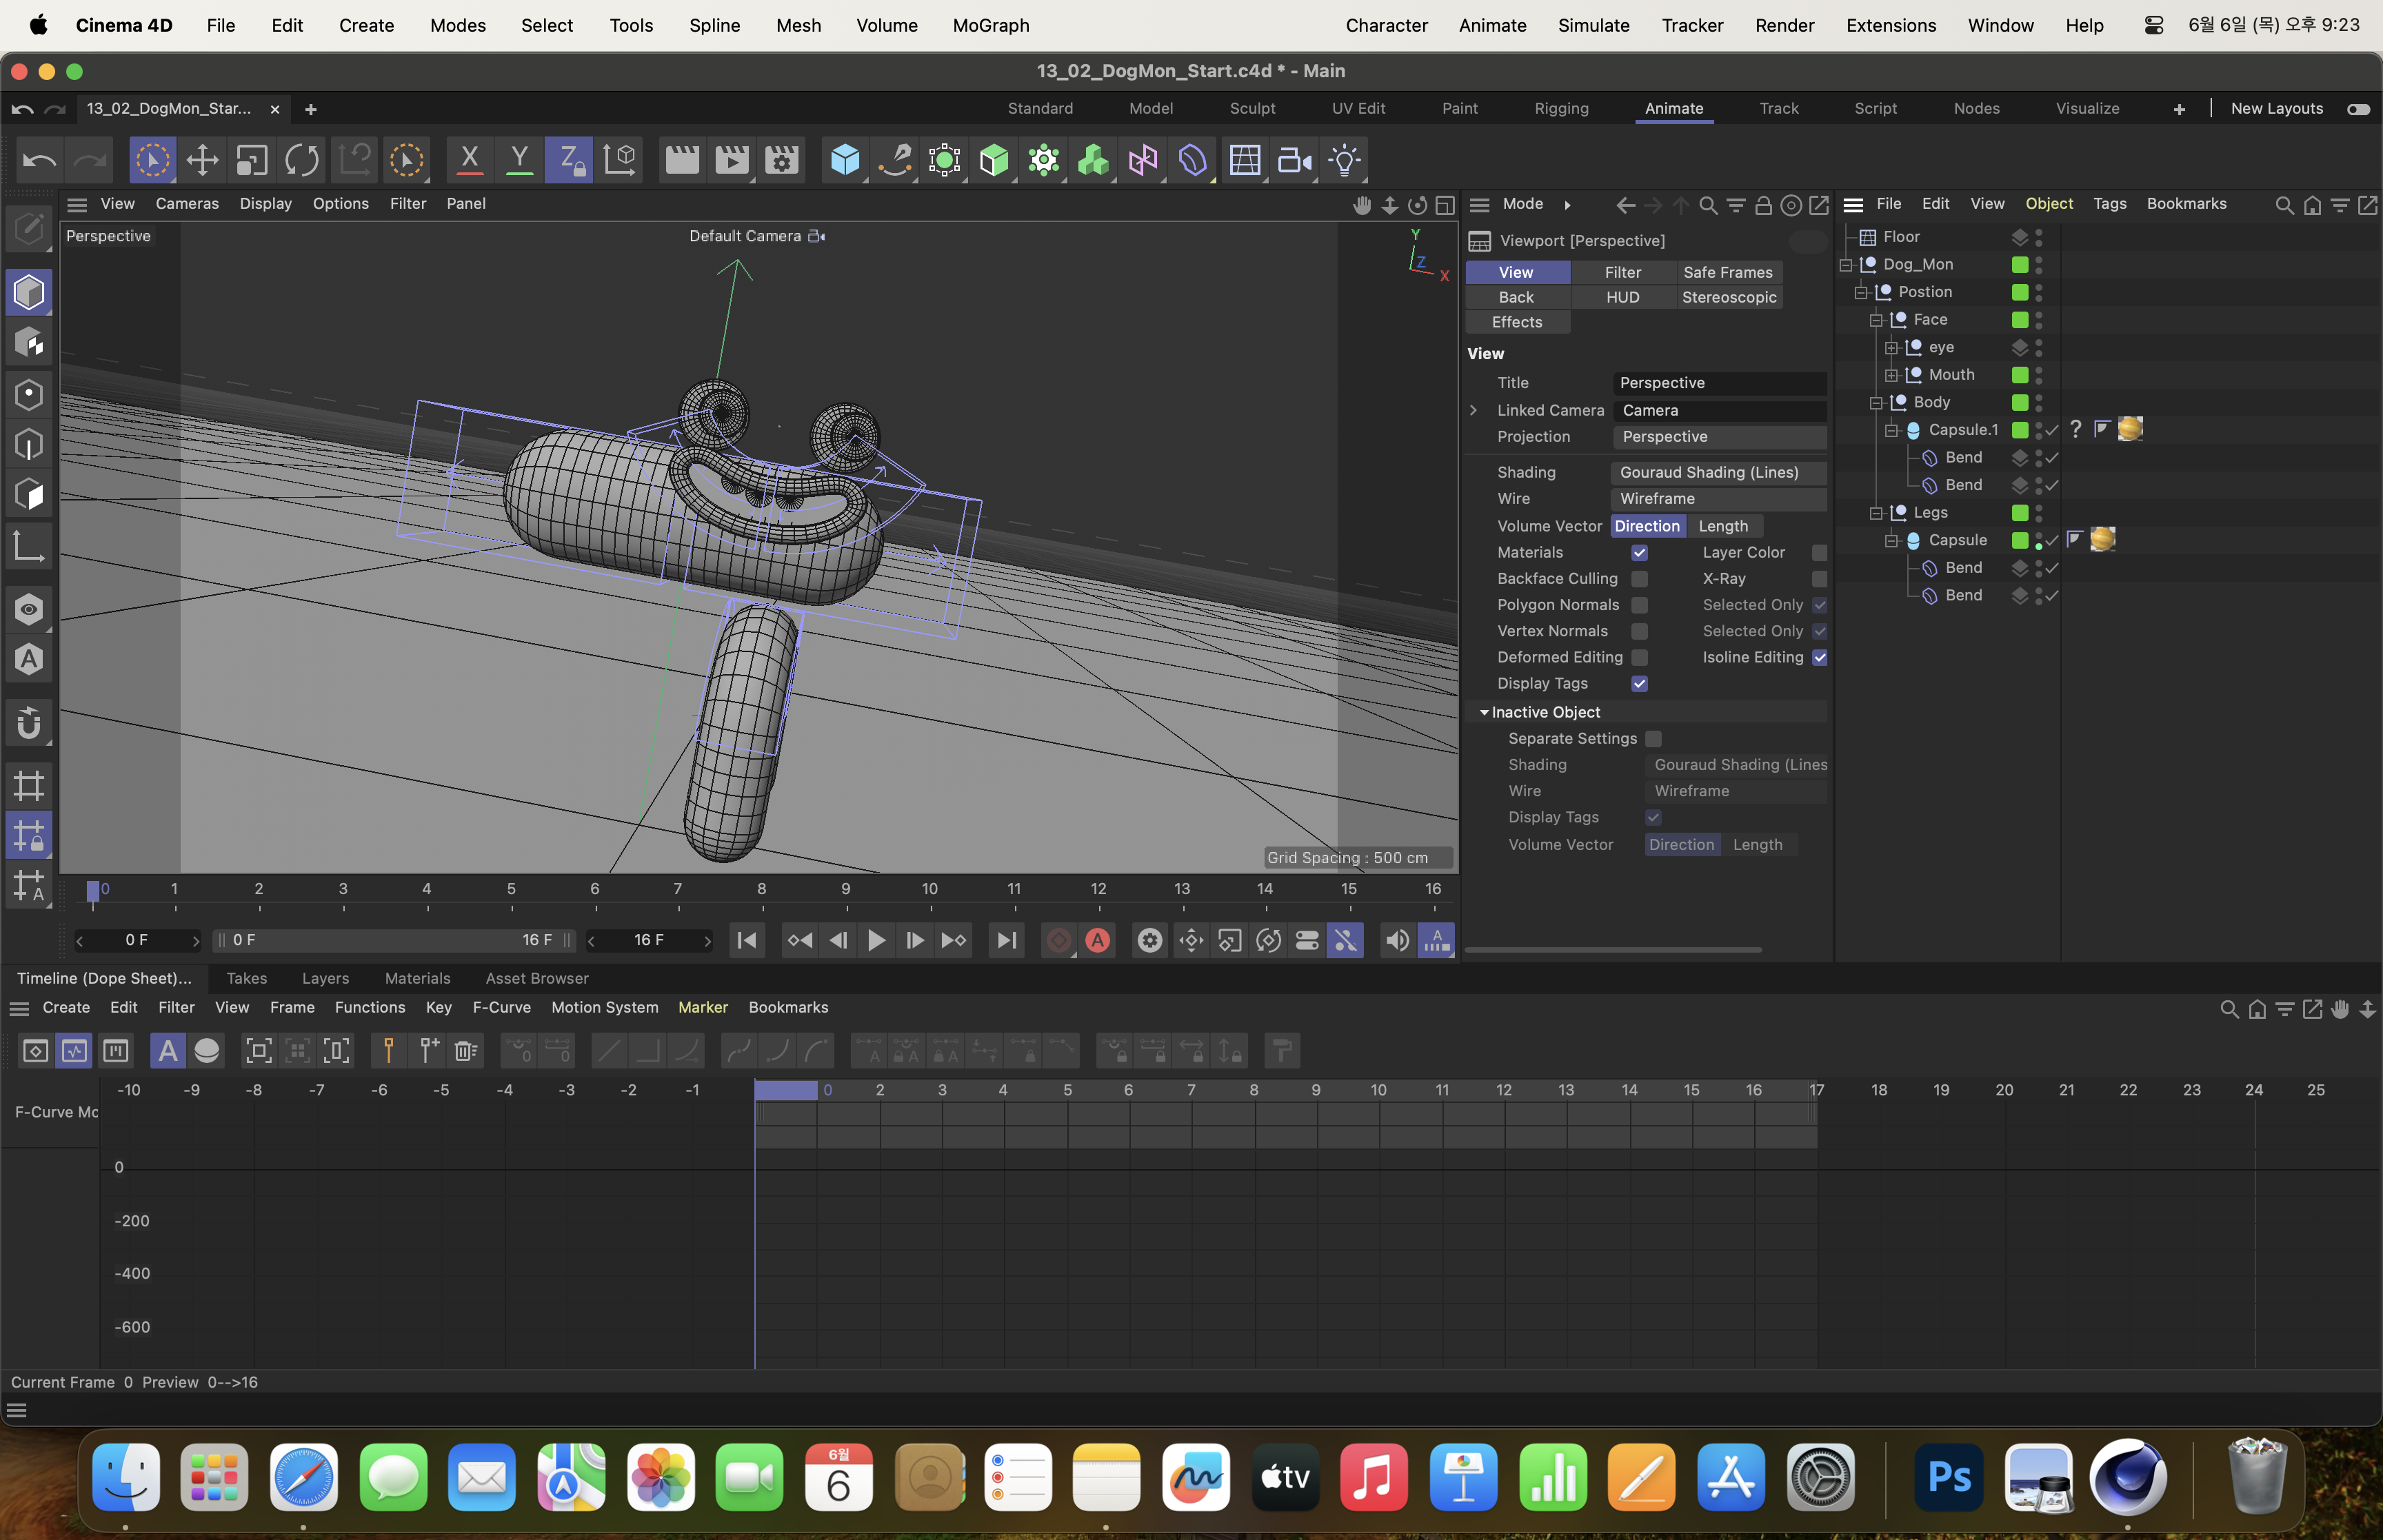Enable Separate Settings checkbox
This screenshot has width=2383, height=1540.
pyautogui.click(x=1653, y=739)
